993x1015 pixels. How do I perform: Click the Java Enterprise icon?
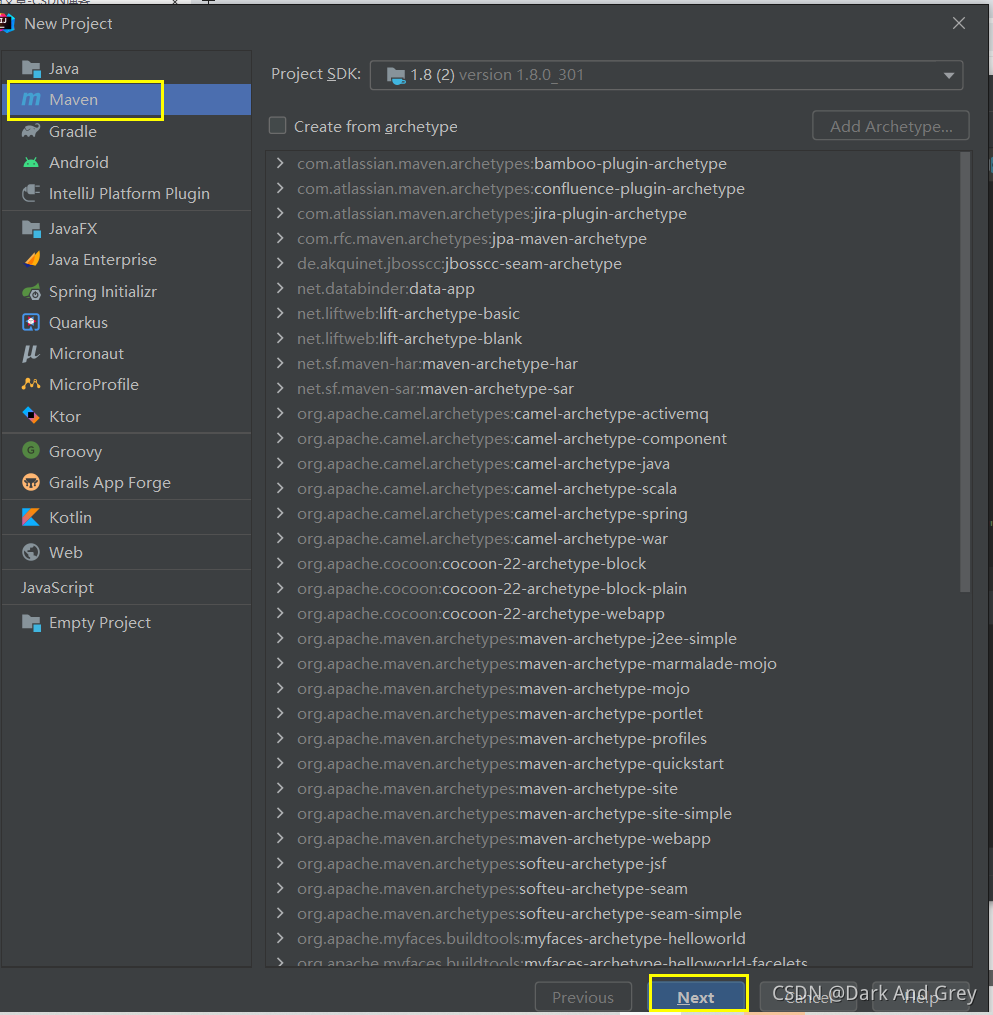31,260
